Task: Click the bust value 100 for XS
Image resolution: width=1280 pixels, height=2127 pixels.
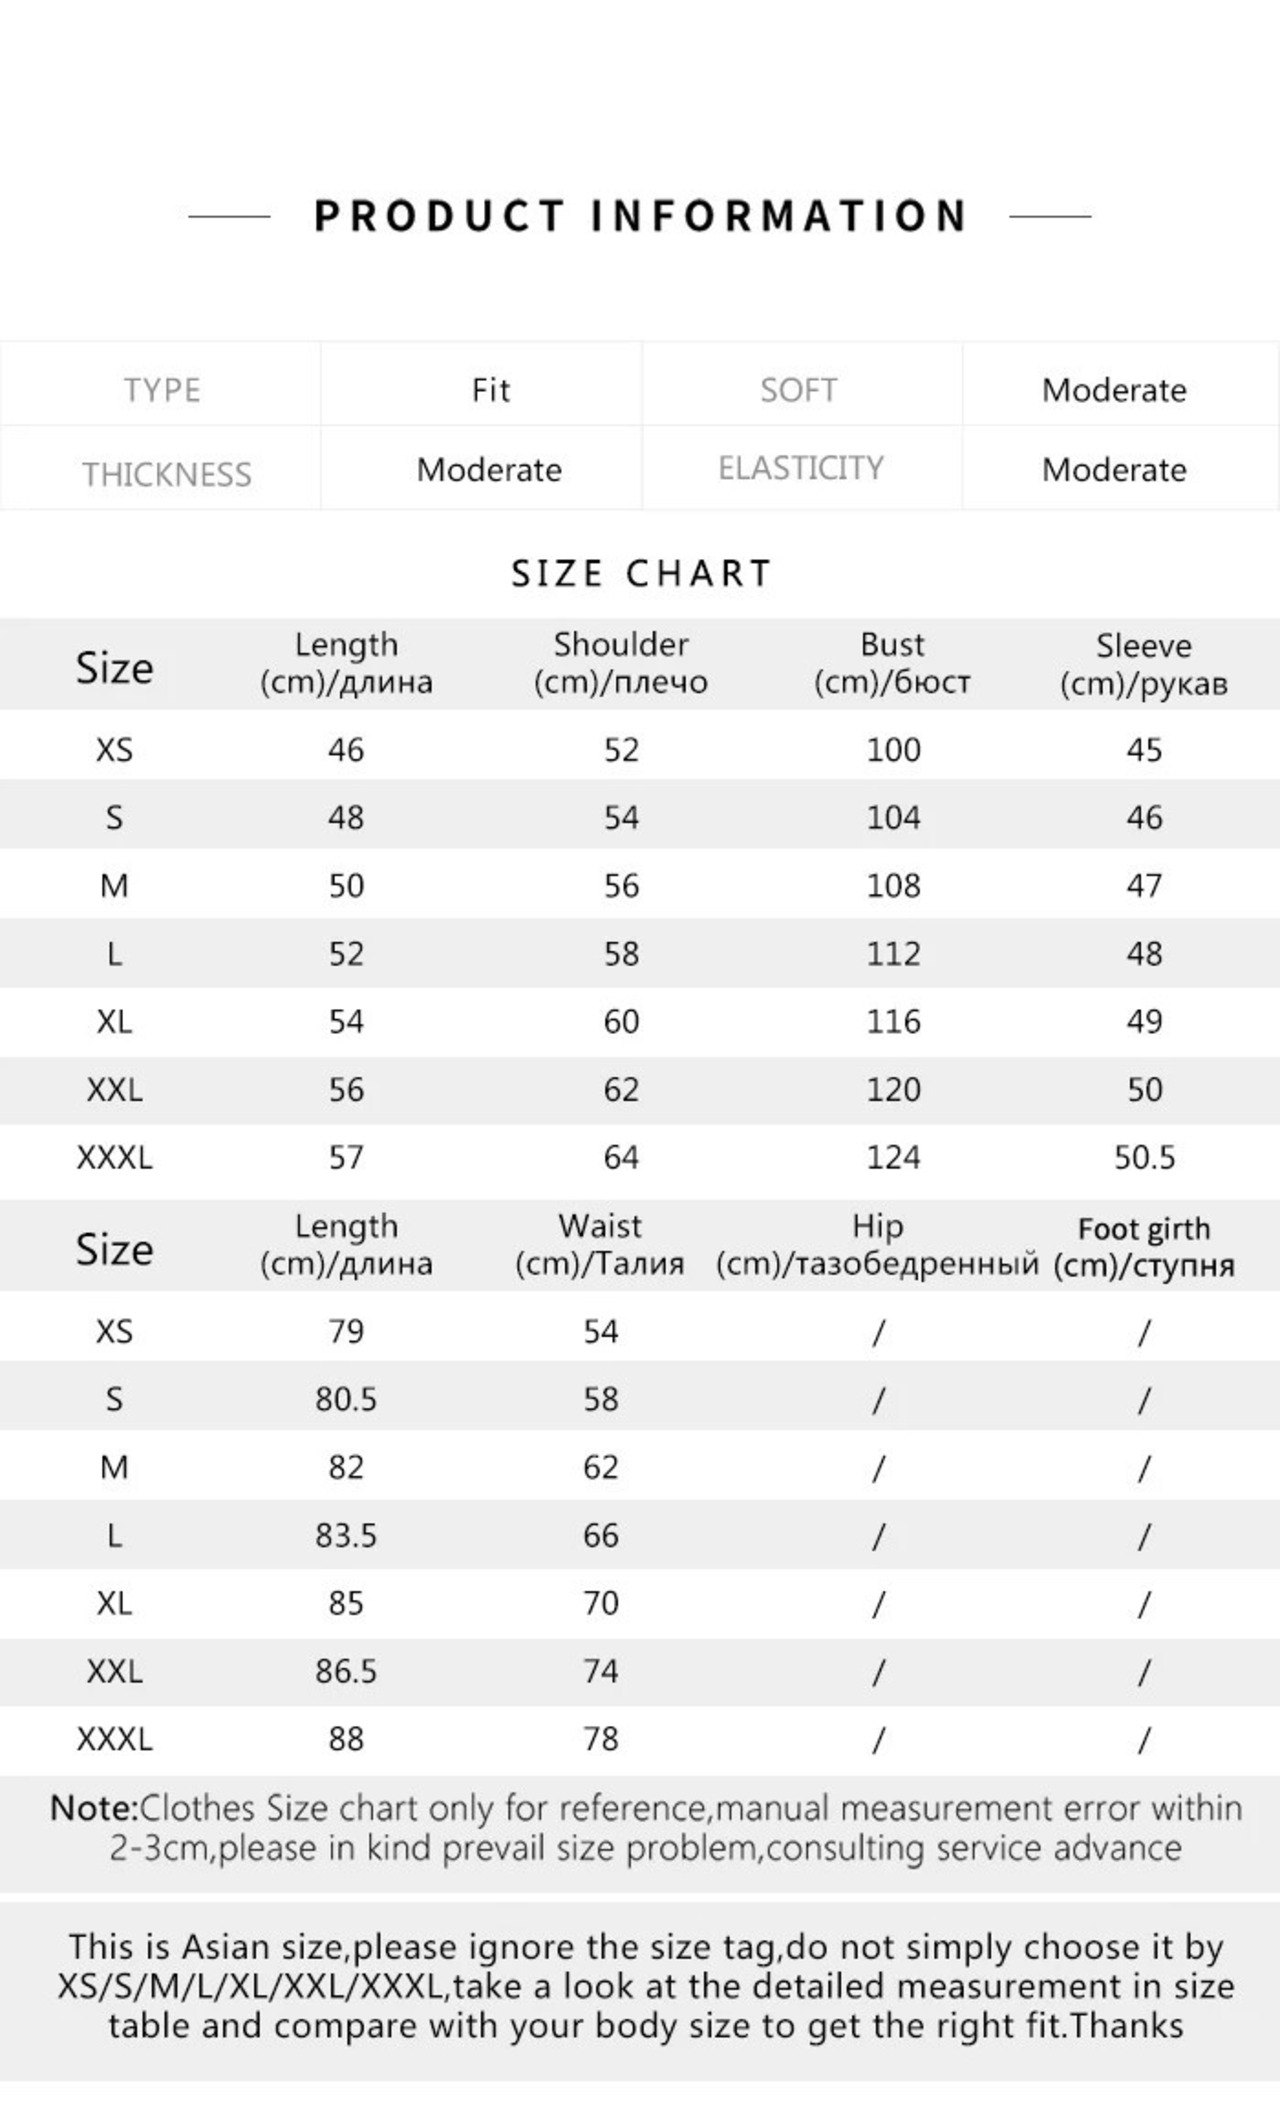Action: [893, 750]
